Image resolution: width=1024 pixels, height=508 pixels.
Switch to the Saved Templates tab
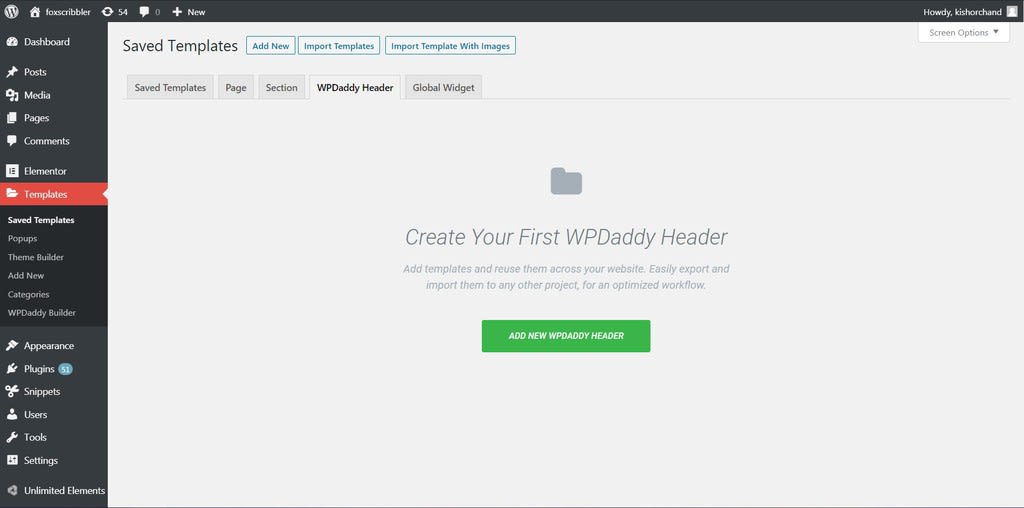pos(170,87)
